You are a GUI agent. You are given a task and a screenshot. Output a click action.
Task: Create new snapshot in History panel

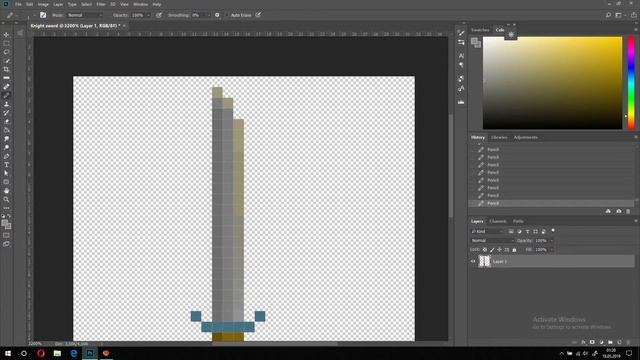tap(618, 211)
